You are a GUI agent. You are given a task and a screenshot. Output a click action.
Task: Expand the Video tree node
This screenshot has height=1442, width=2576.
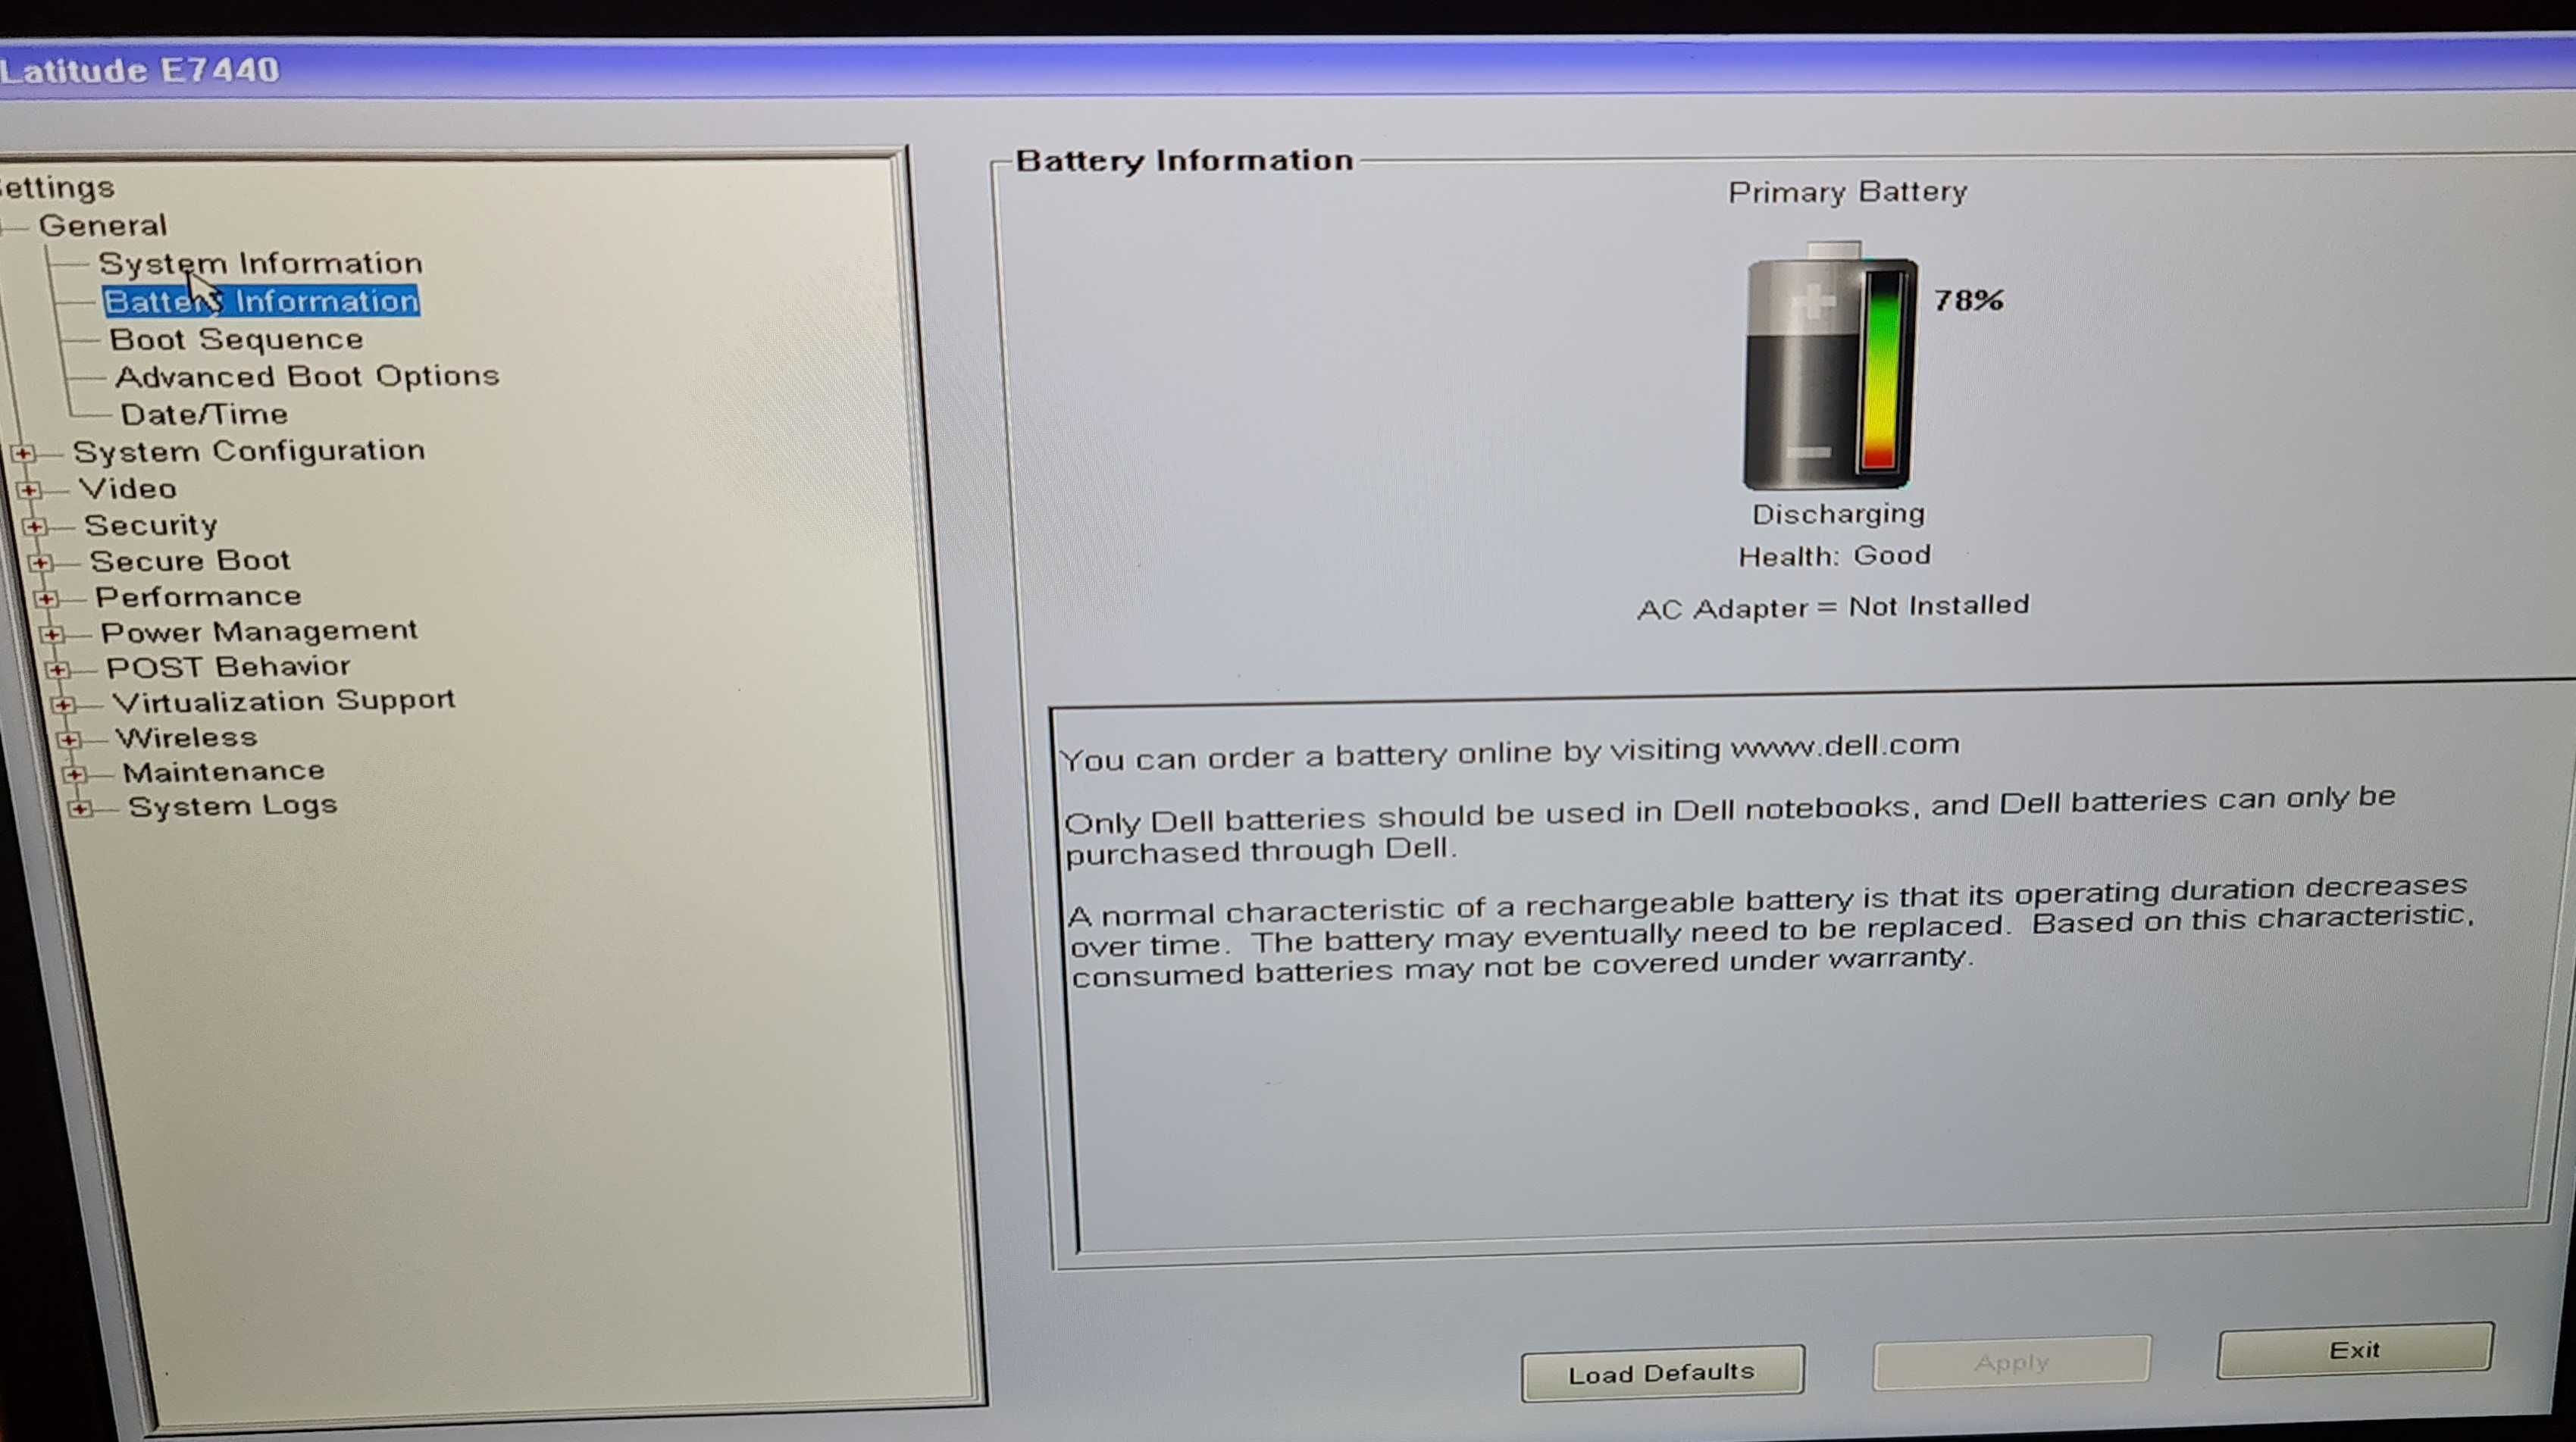pos(28,490)
